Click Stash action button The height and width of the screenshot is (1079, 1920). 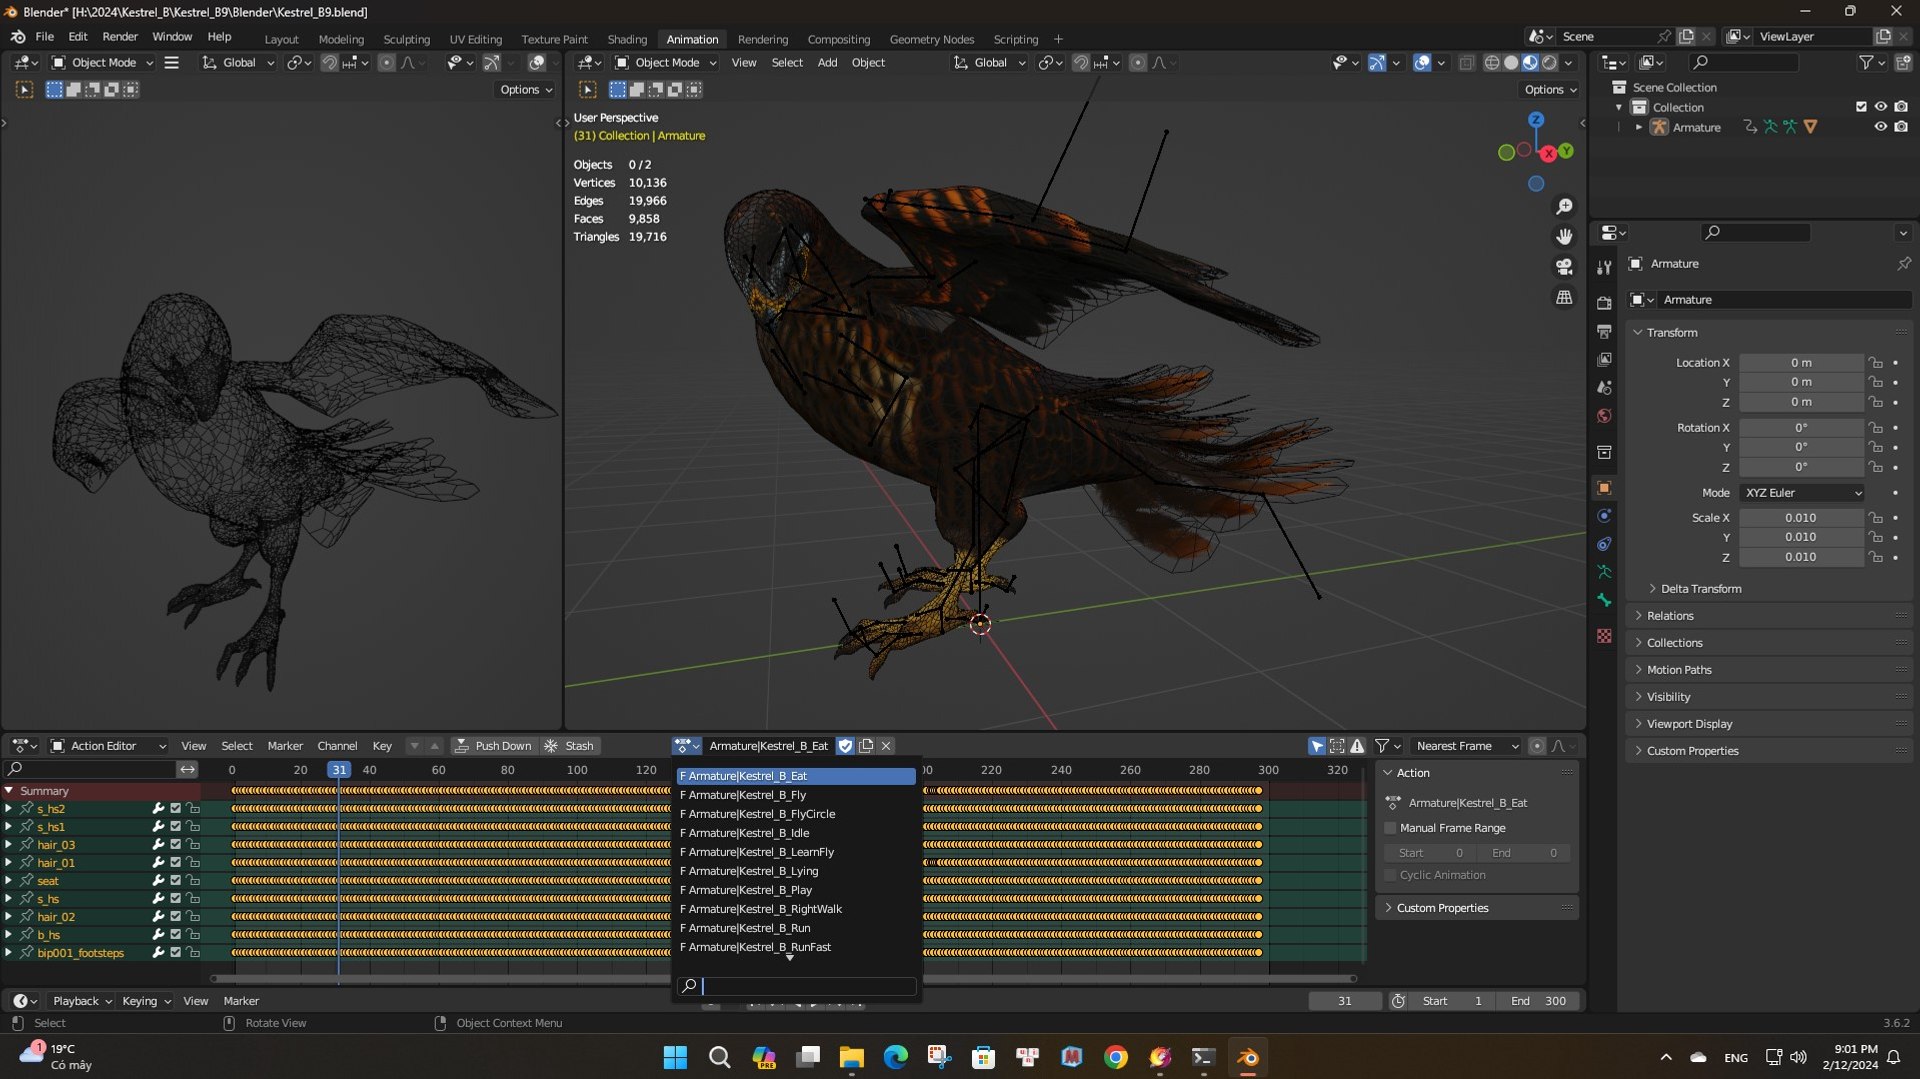coord(569,746)
